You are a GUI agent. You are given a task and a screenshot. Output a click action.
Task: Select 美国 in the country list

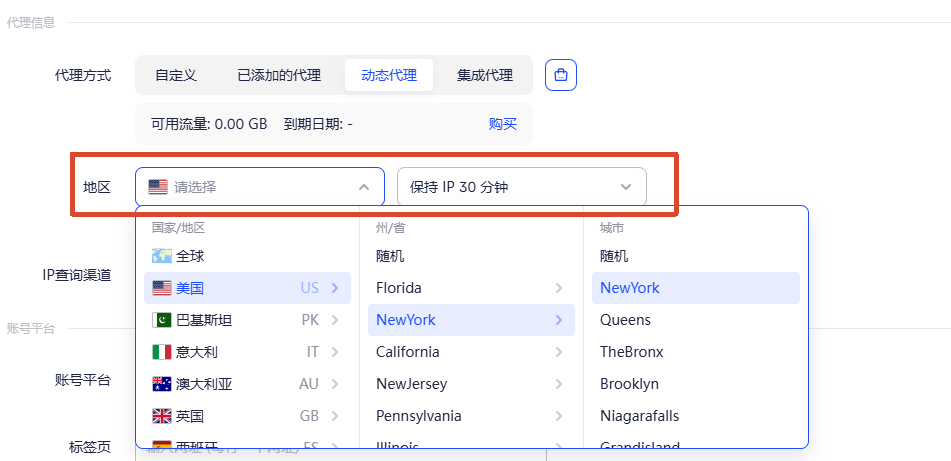tap(247, 288)
